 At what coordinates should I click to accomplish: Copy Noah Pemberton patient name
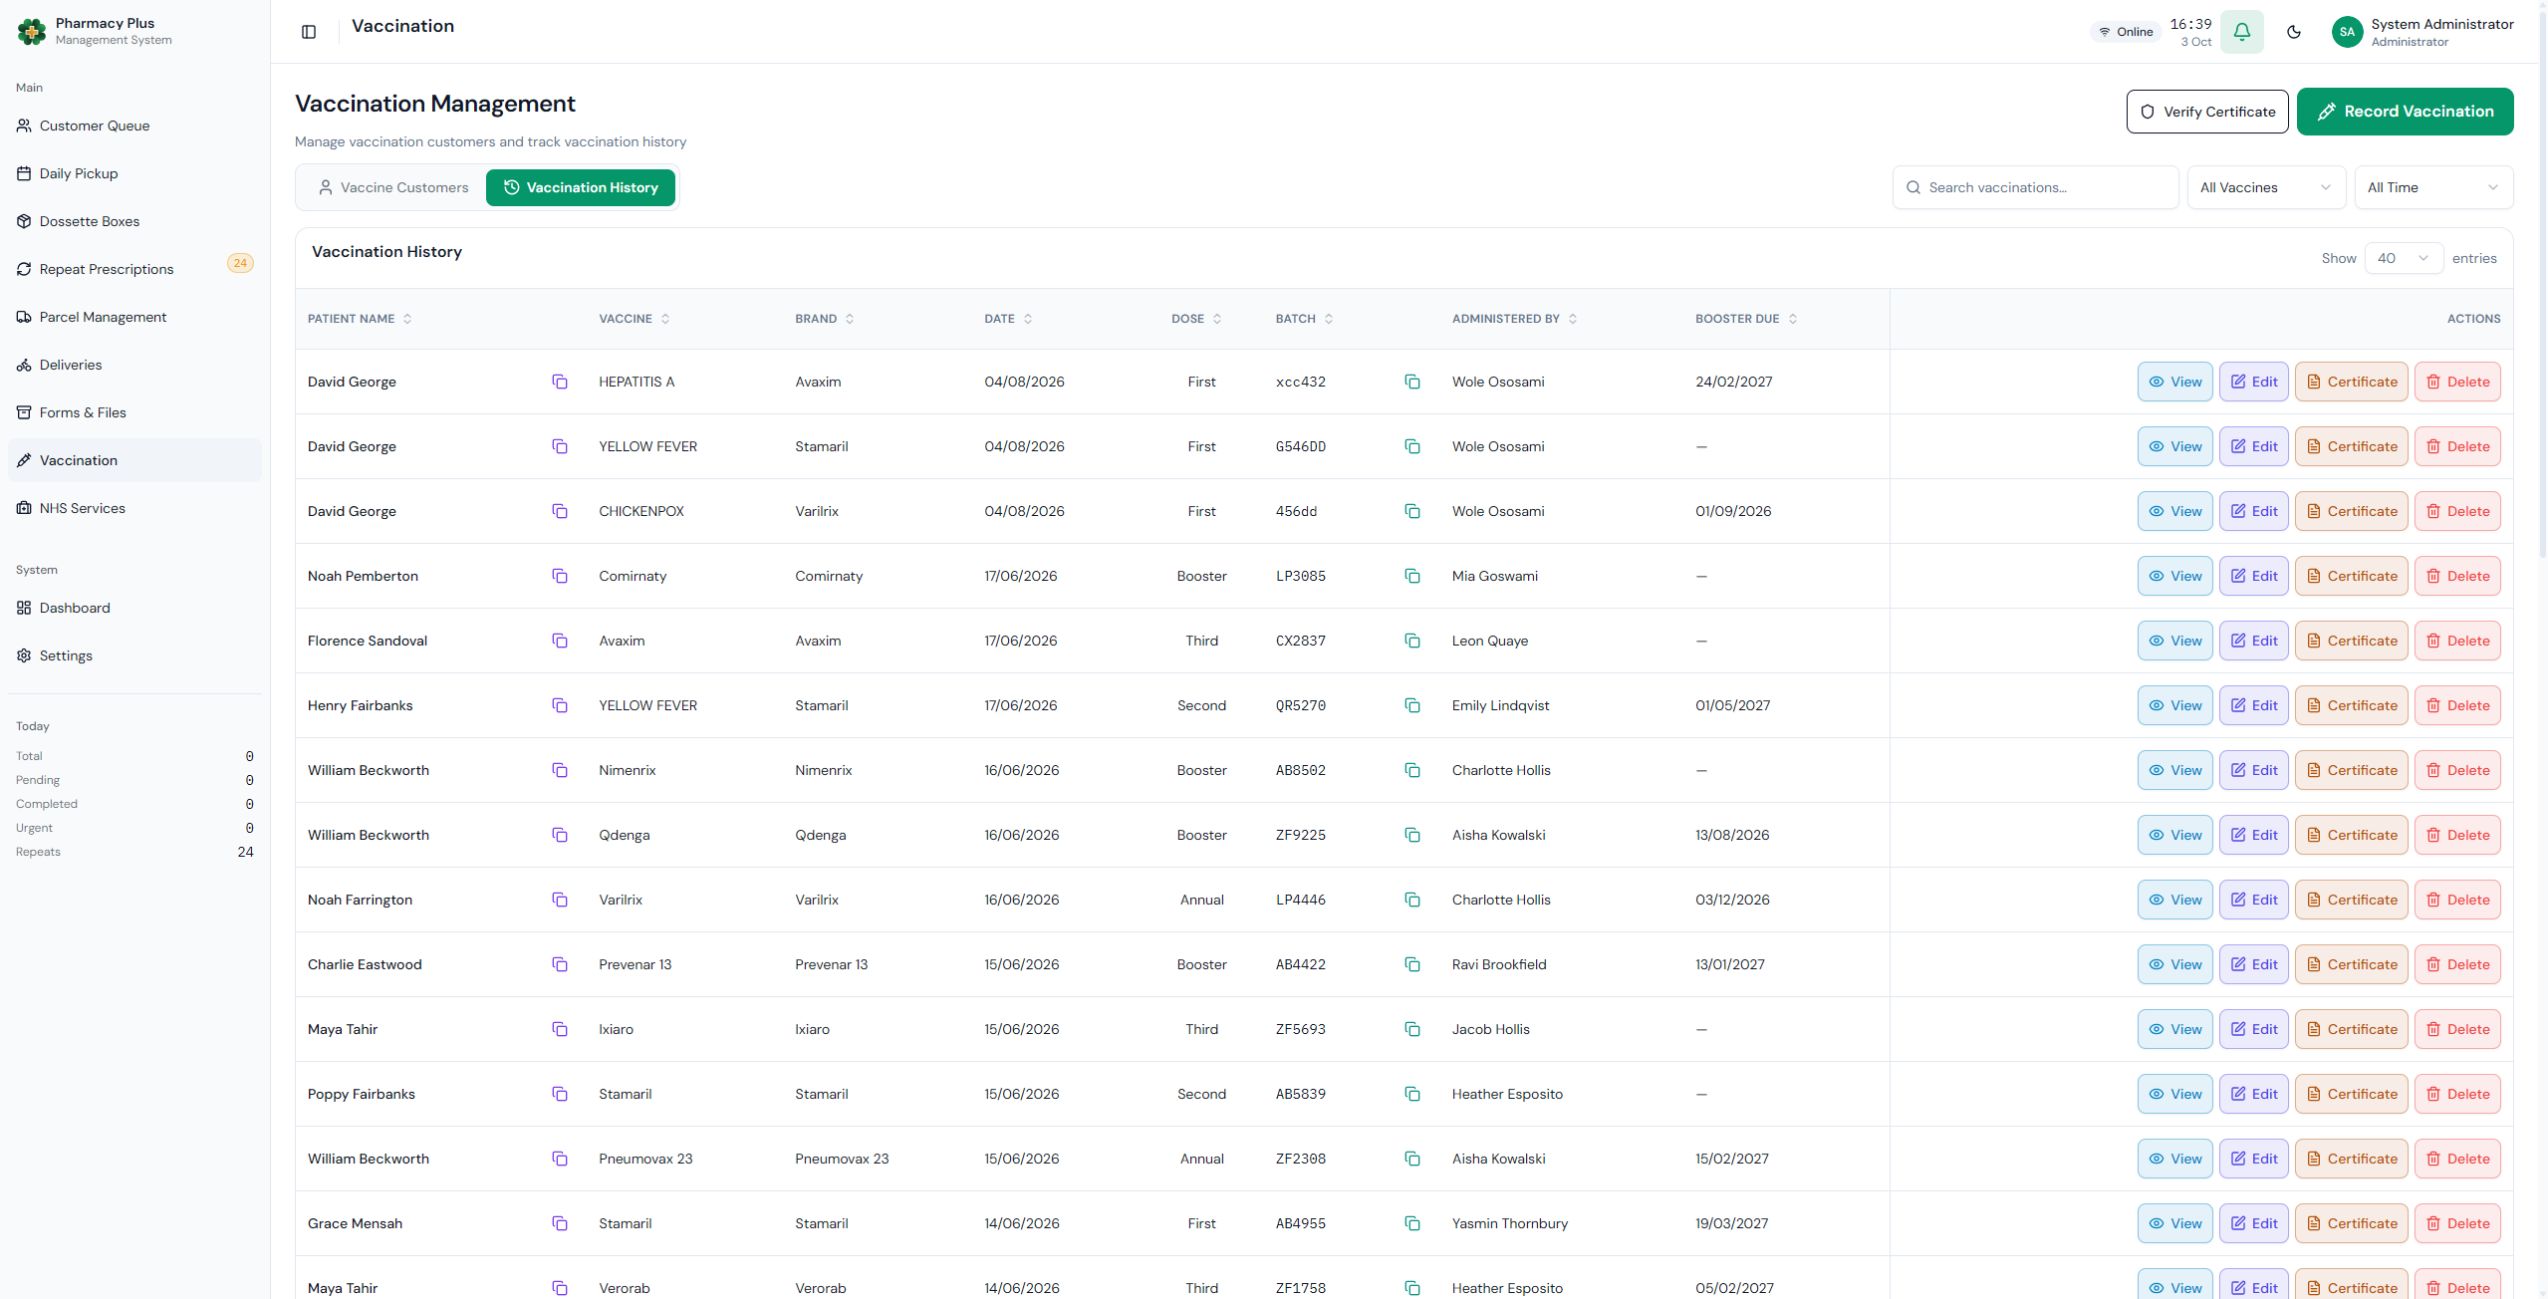[560, 576]
